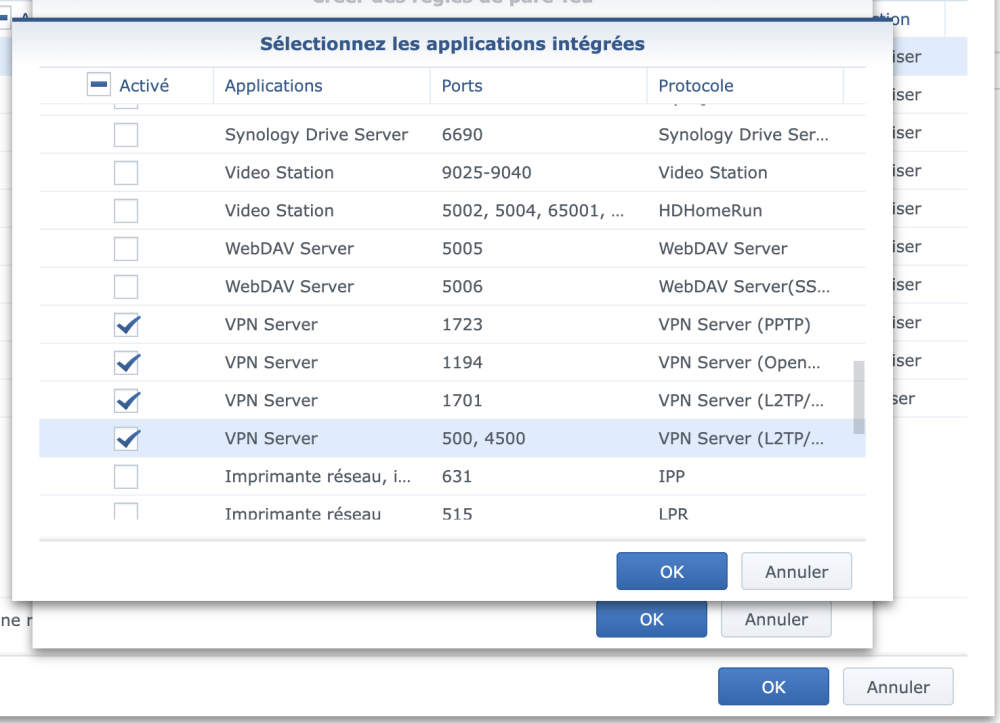Confirm application selection with OK button
This screenshot has width=1000, height=723.
(671, 572)
